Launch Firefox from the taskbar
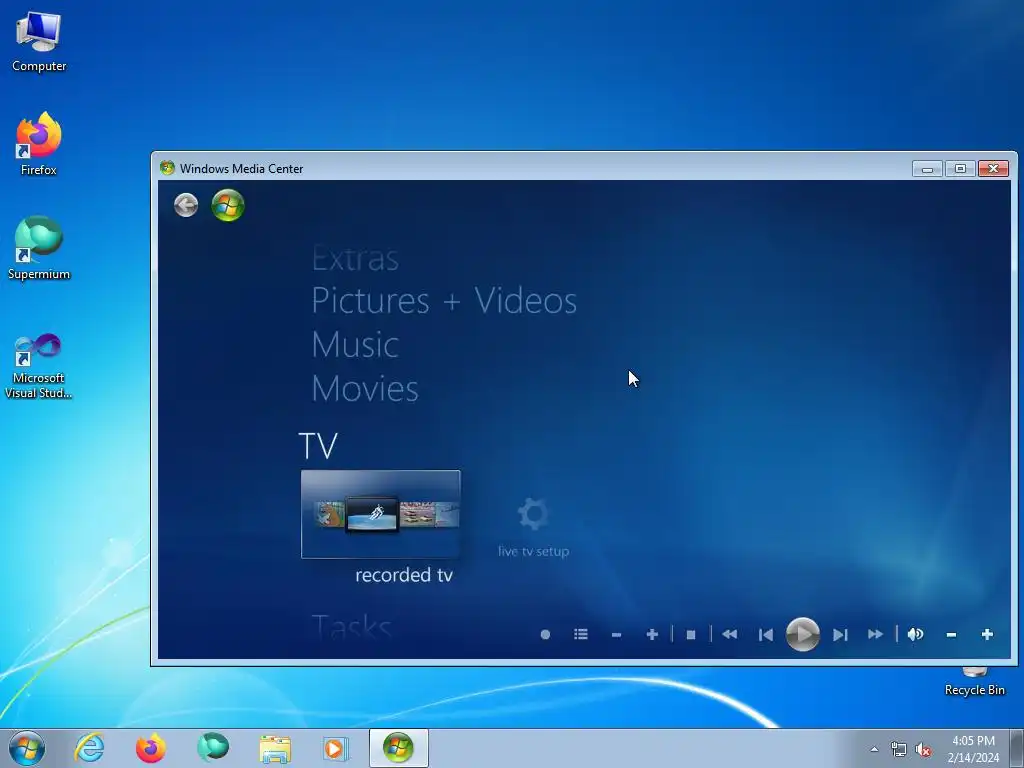The width and height of the screenshot is (1024, 768). pyautogui.click(x=151, y=748)
